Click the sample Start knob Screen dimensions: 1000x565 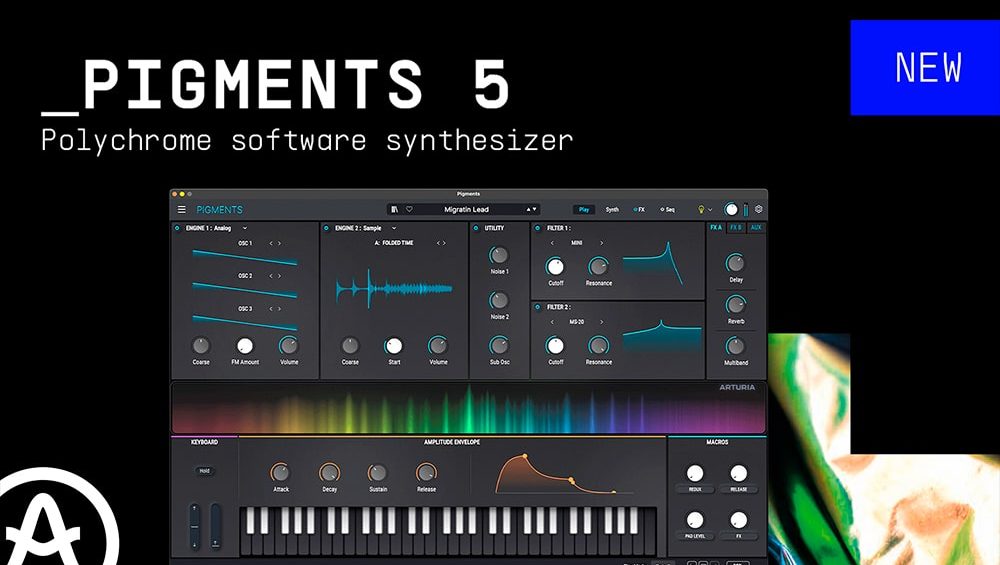pyautogui.click(x=393, y=346)
